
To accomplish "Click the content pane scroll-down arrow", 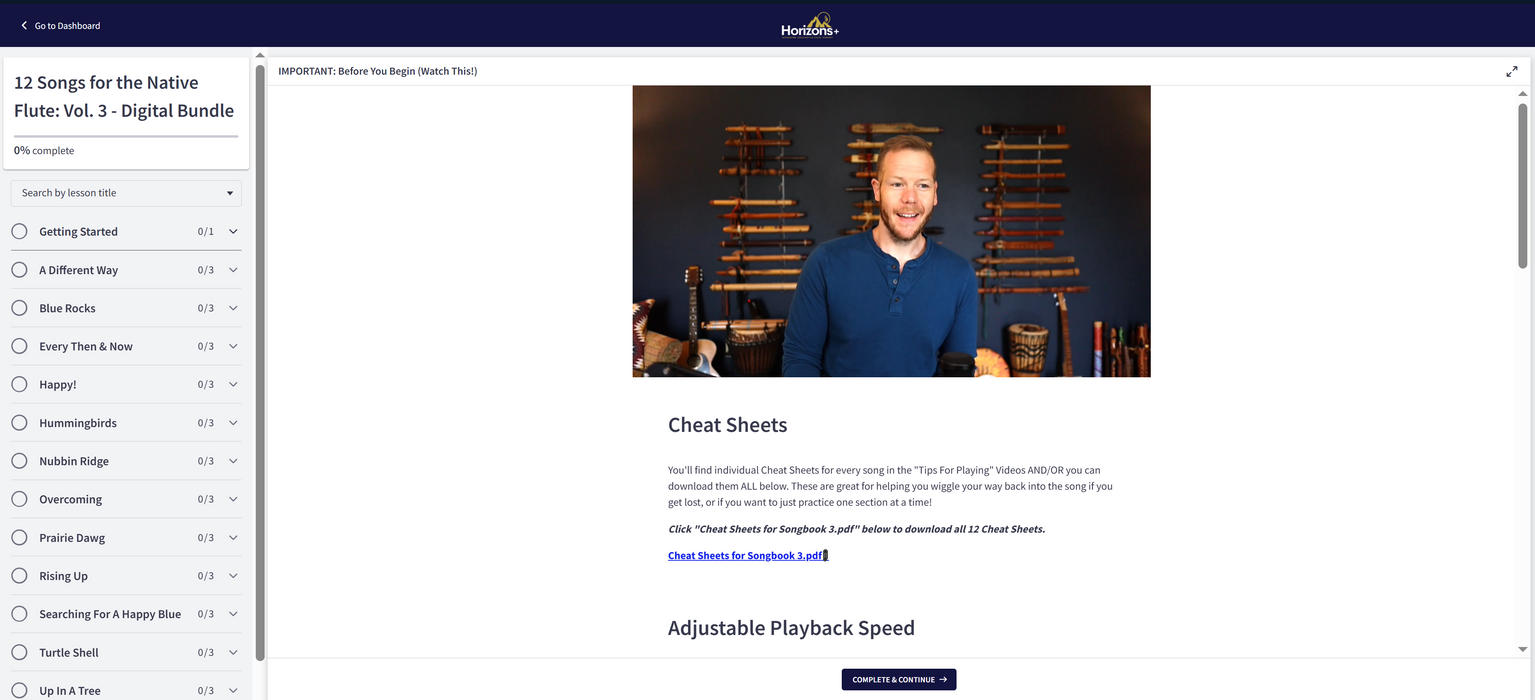I will [x=1523, y=649].
